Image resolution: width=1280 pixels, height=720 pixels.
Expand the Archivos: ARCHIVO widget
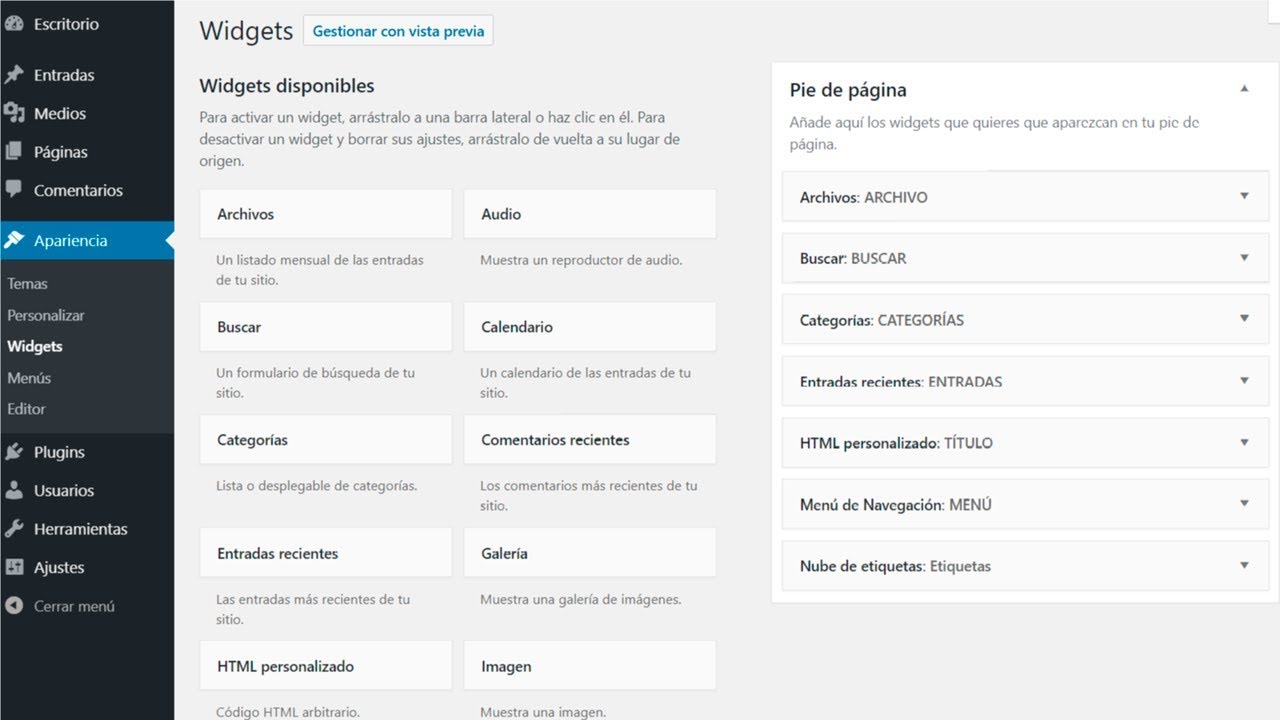coord(1244,196)
